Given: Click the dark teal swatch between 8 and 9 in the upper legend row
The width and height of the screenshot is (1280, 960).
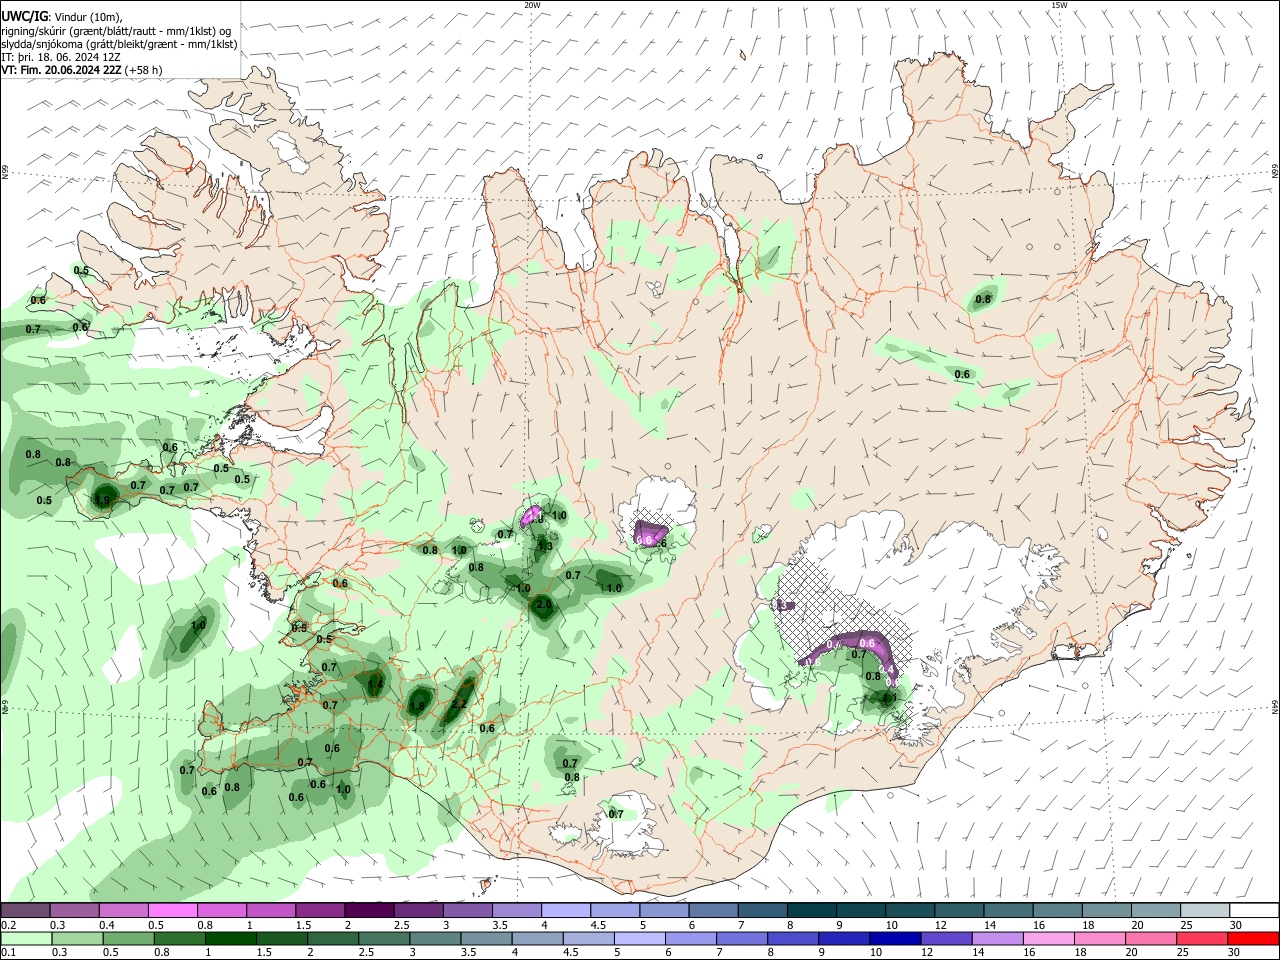Looking at the screenshot, I should pyautogui.click(x=810, y=911).
